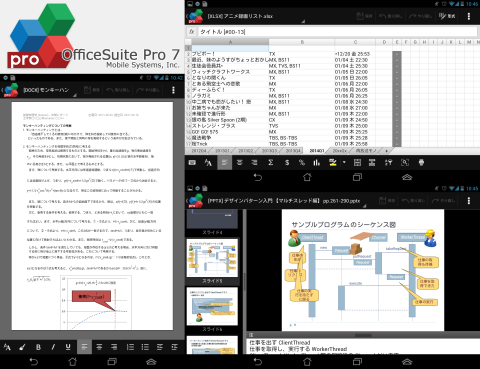The width and height of the screenshot is (480, 369).
Task: Click the insert row icon in the spreadsheet toolbar
Action: point(372,163)
